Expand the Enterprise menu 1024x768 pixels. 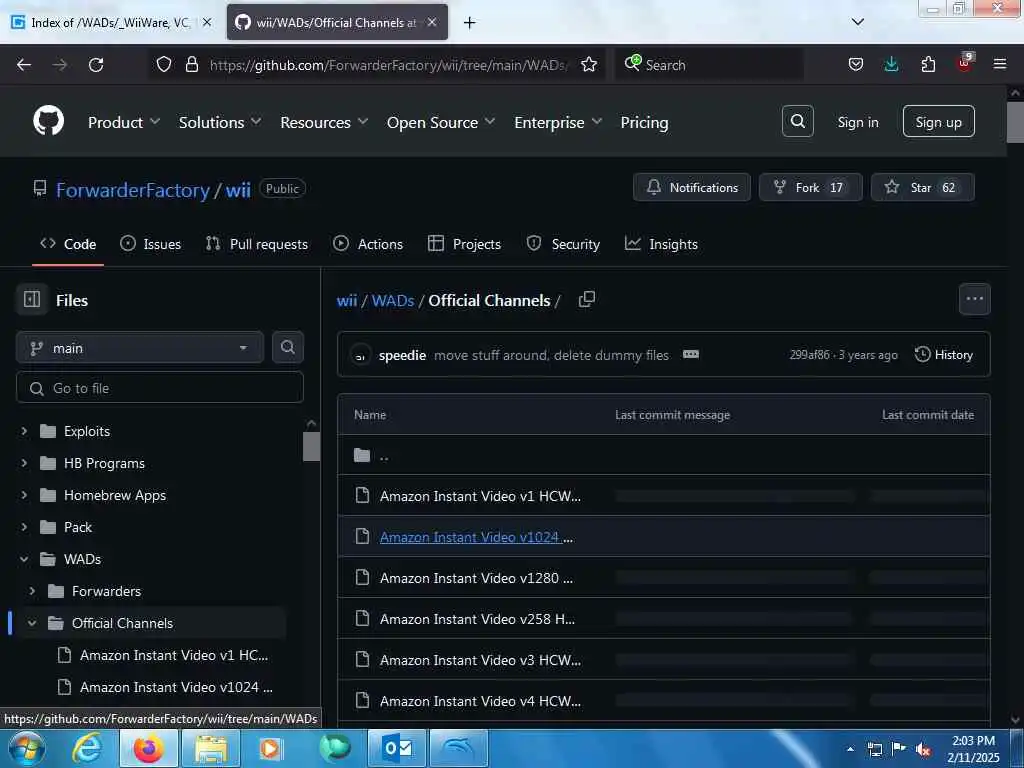click(x=558, y=122)
